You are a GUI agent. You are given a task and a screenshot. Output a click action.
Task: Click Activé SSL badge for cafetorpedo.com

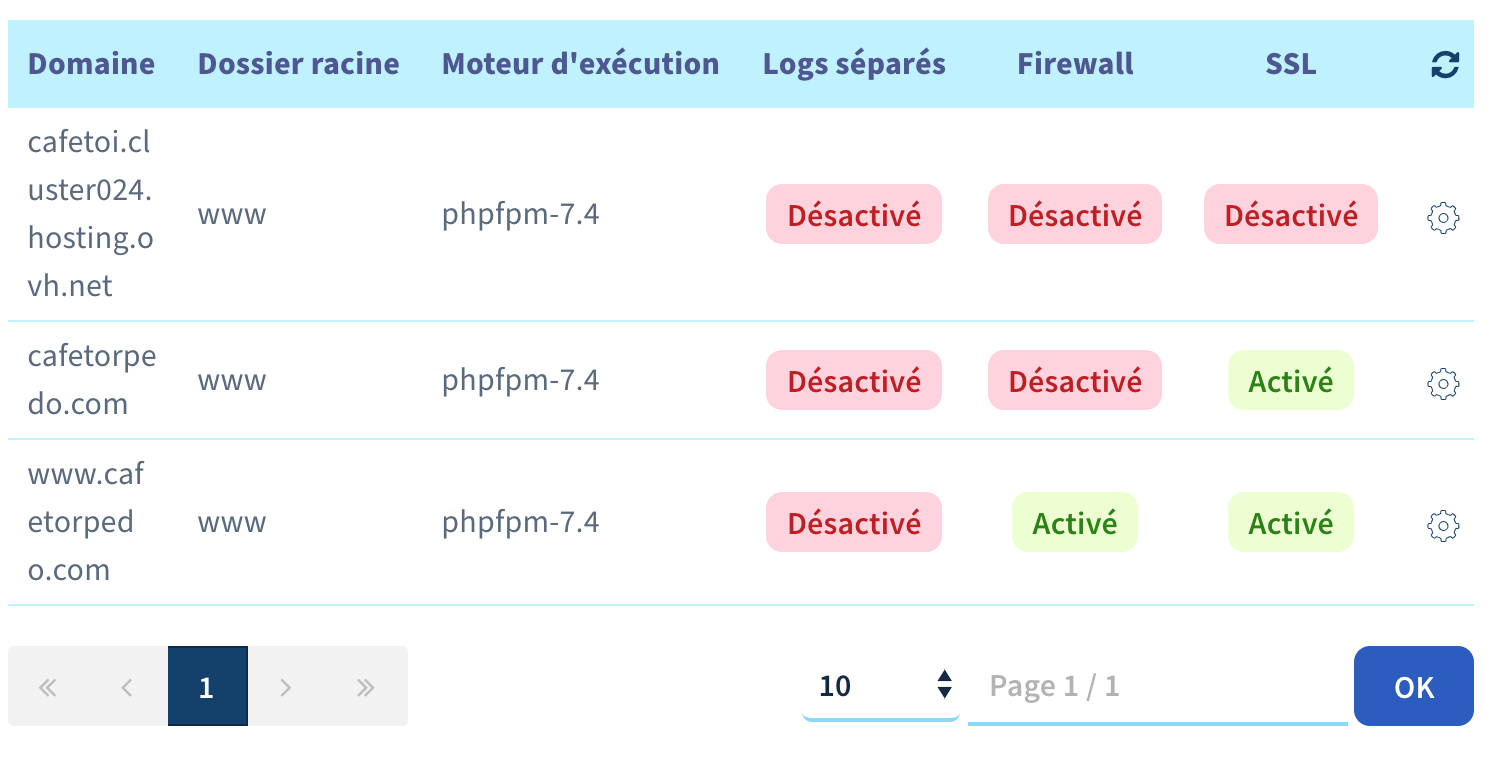tap(1290, 381)
